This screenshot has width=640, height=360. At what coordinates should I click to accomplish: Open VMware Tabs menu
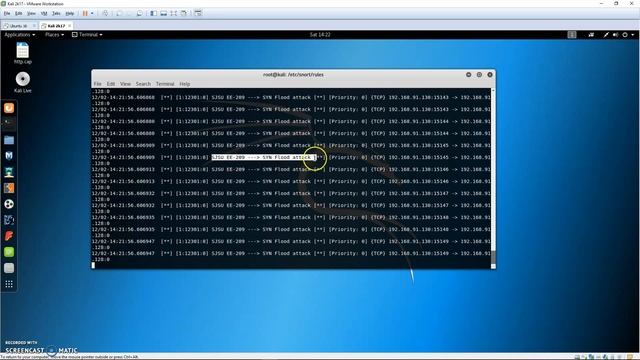56,13
